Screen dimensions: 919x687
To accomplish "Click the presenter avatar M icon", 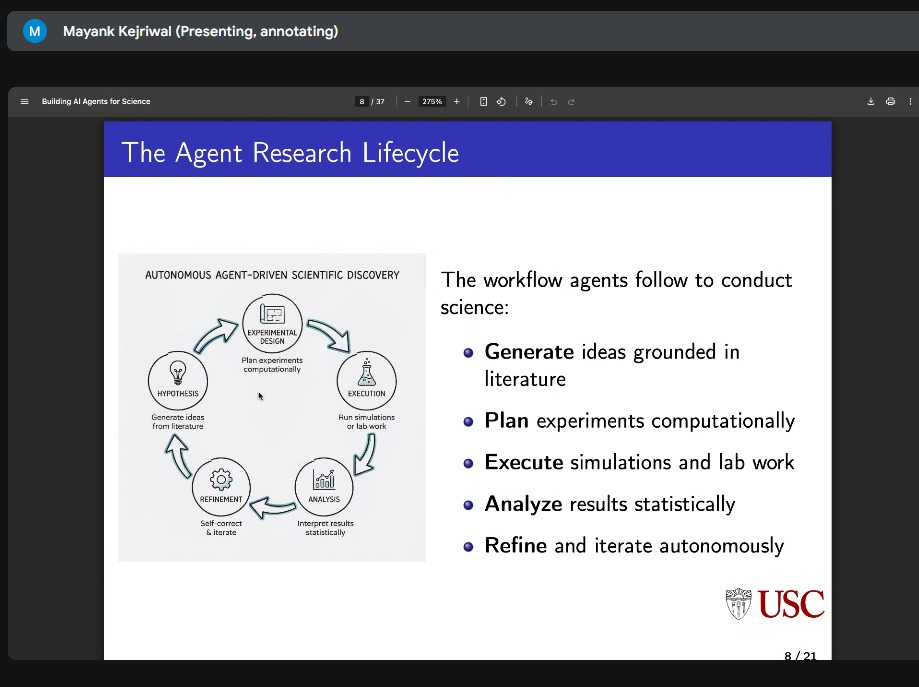I will click(35, 31).
